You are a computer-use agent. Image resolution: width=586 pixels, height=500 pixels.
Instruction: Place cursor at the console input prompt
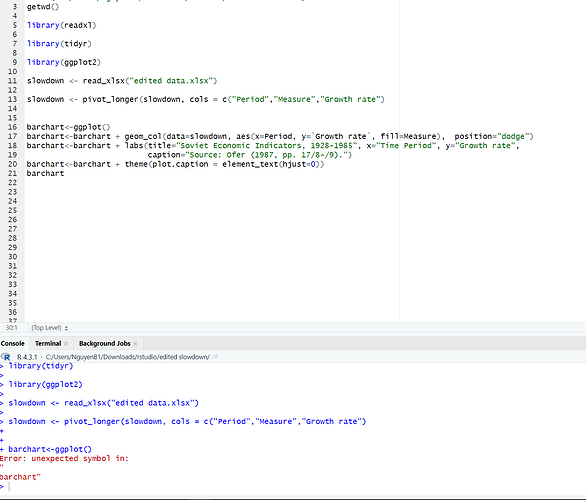(x=9, y=487)
